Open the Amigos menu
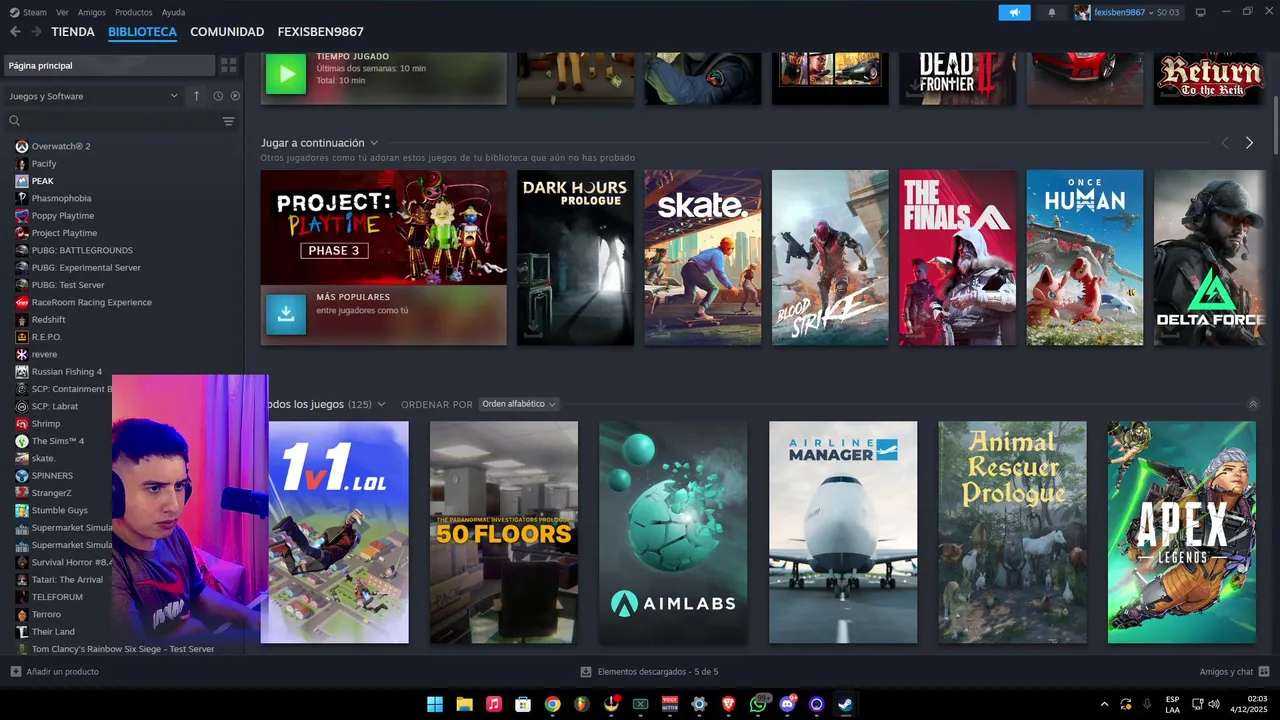Screen dimensions: 1280x720 point(92,12)
